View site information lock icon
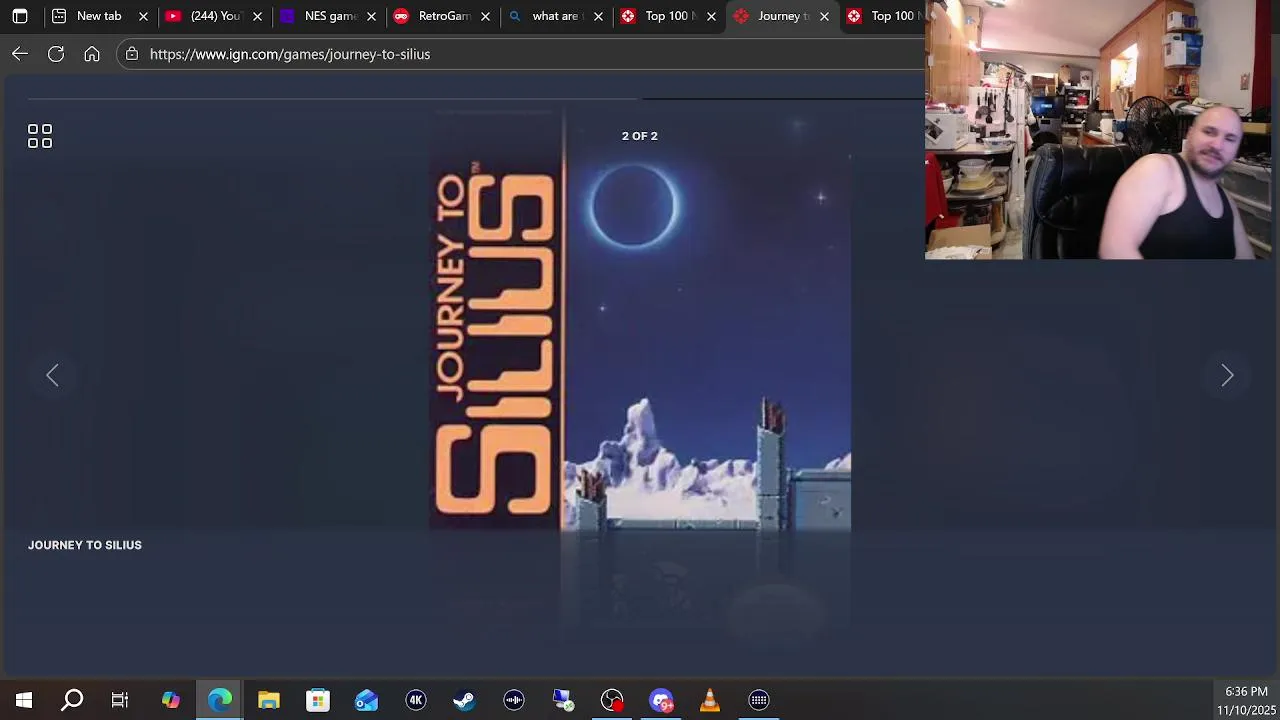This screenshot has width=1280, height=720. coord(132,54)
